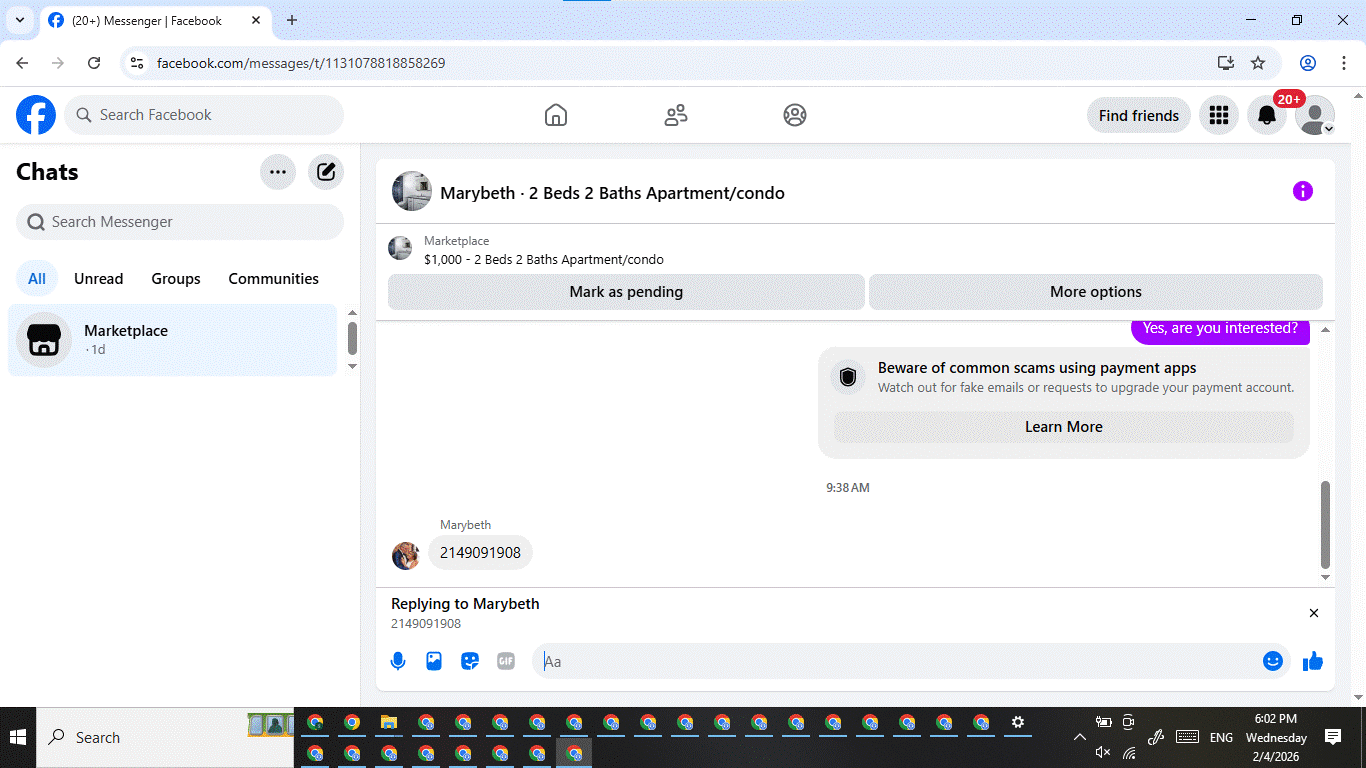This screenshot has width=1366, height=768.
Task: Open the tab search dropdown arrow
Action: coord(19,20)
